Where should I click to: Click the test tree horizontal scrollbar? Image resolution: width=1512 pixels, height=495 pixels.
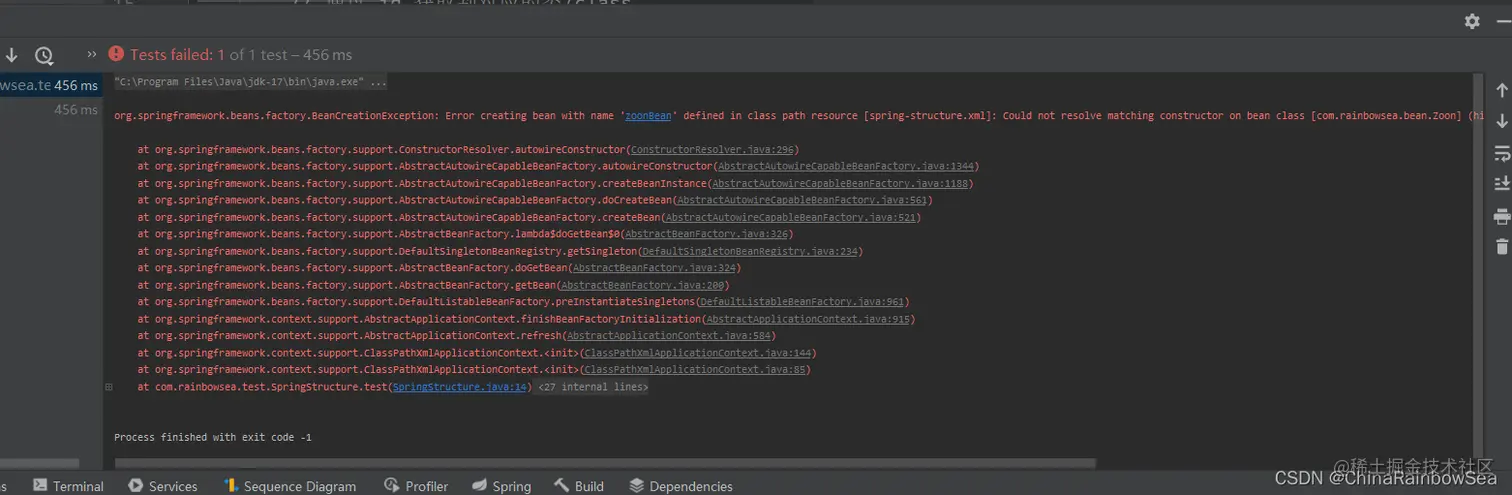point(39,464)
